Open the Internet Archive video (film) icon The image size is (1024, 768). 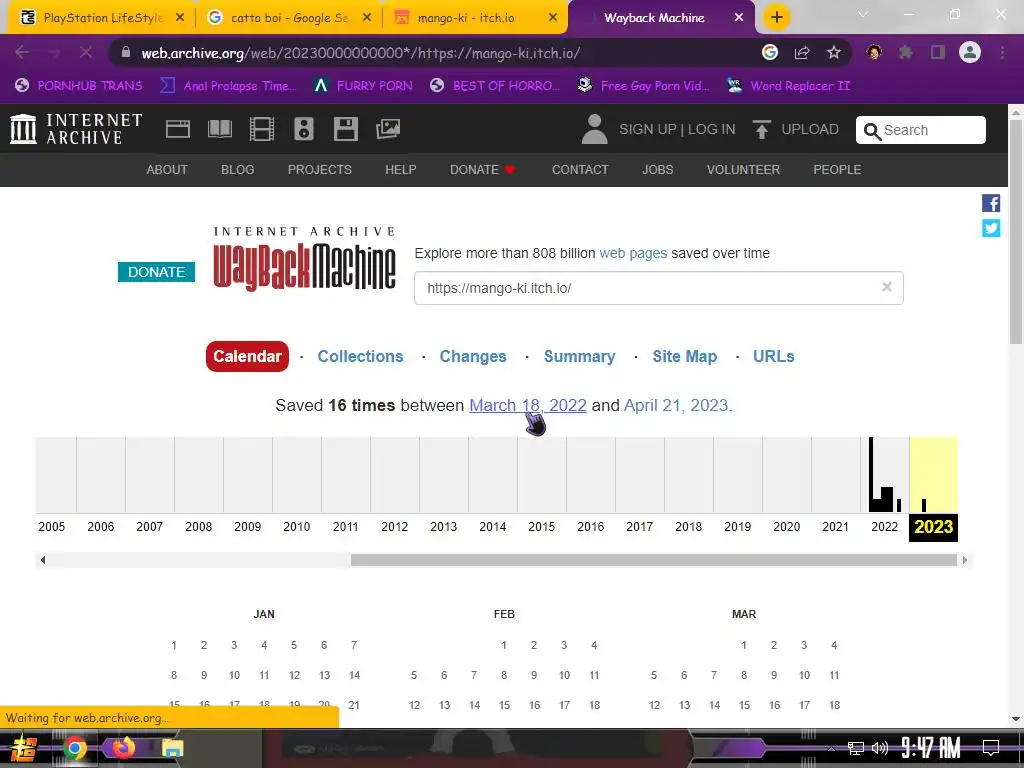[262, 129]
